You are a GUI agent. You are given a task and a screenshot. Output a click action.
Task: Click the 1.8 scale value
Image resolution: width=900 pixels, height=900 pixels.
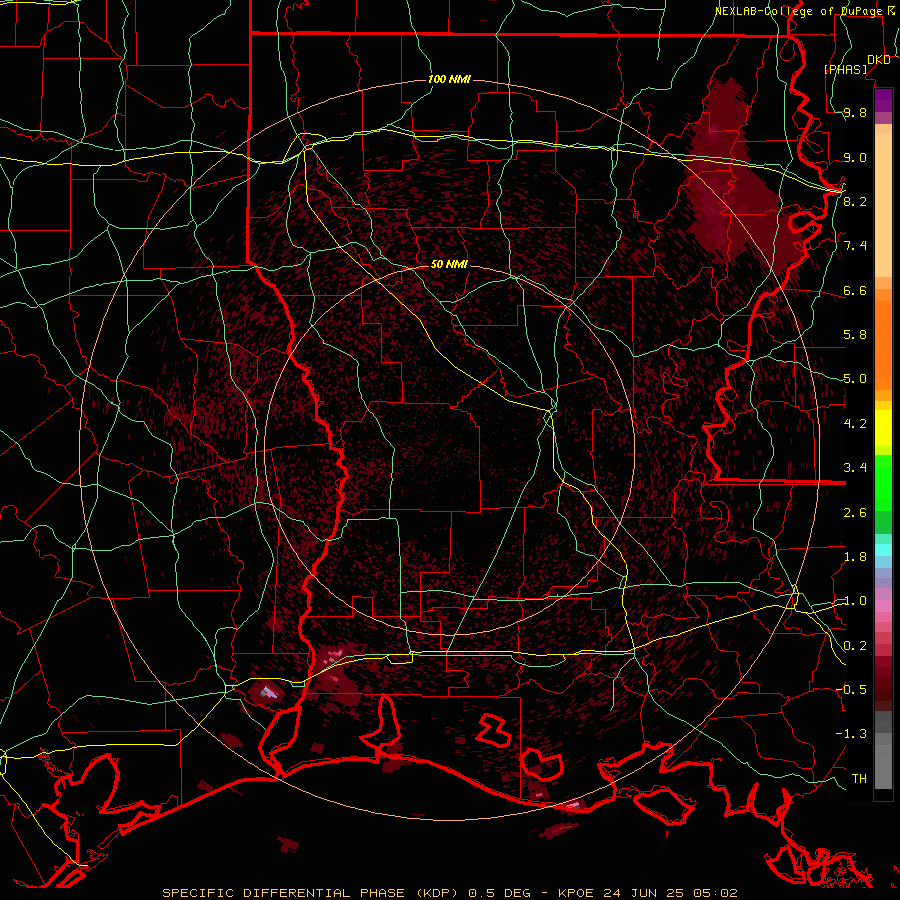pyautogui.click(x=855, y=556)
